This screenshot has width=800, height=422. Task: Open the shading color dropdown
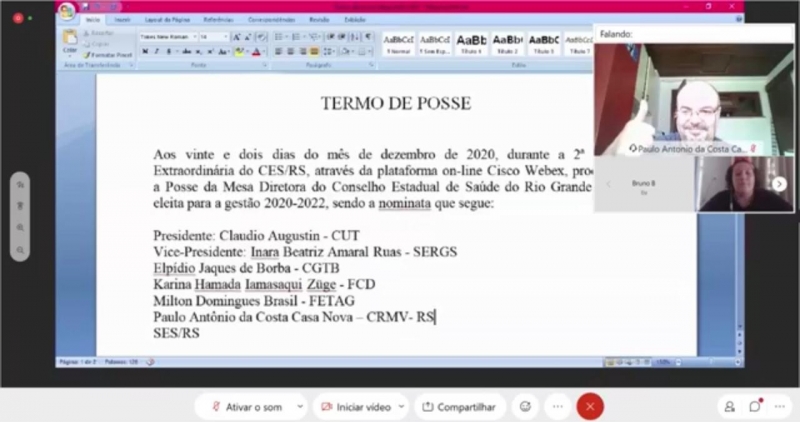(347, 52)
